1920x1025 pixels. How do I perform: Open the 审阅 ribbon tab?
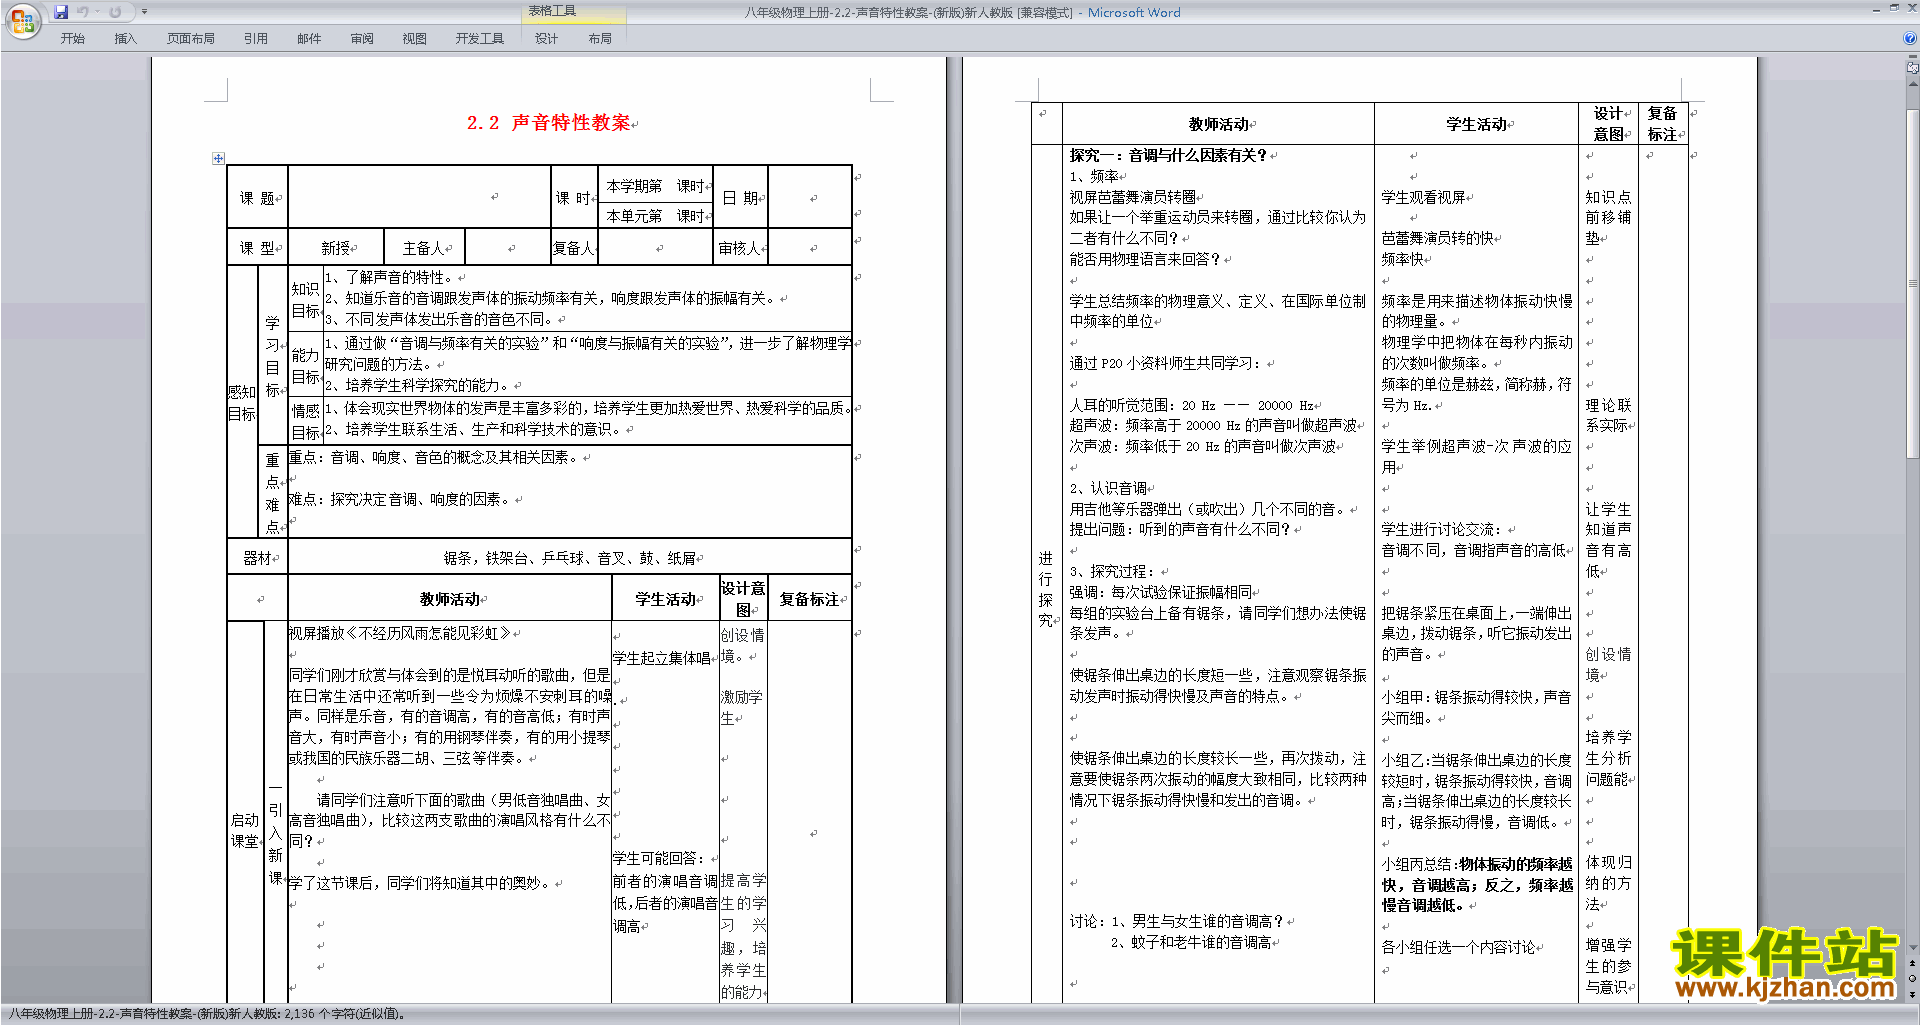click(362, 39)
